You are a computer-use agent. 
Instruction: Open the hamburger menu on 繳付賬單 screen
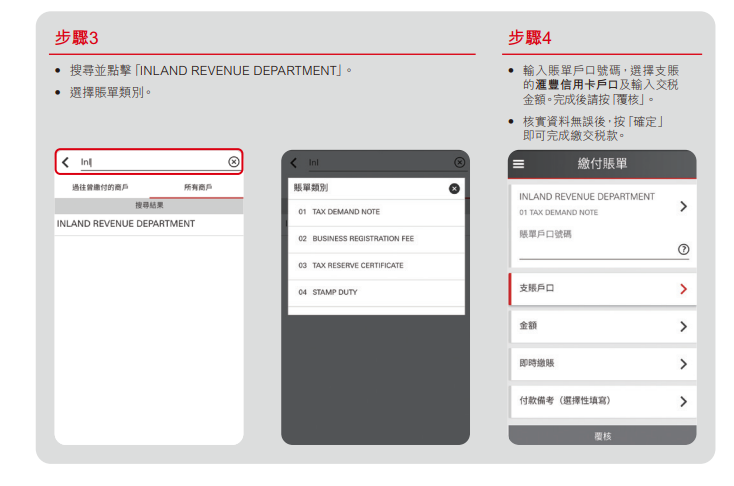518,164
